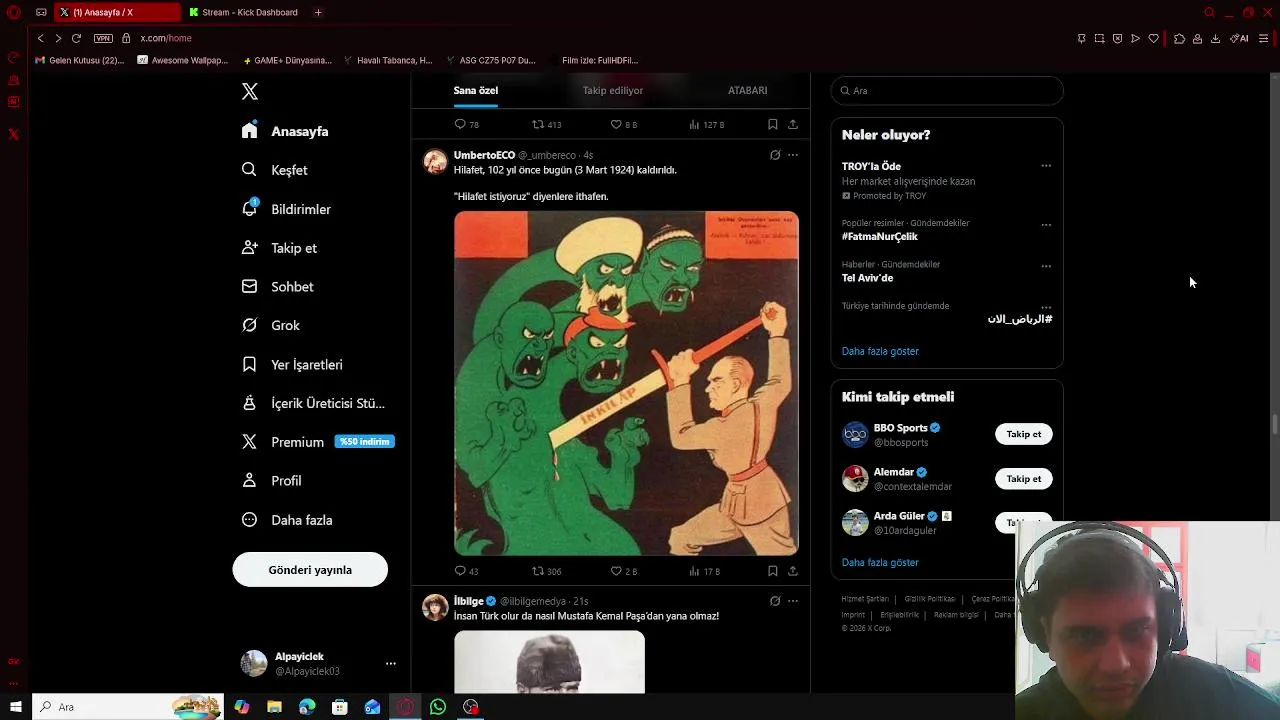Screen dimensions: 1280x720
Task: Open Tel Aviv'de trending topic
Action: [x=867, y=278]
